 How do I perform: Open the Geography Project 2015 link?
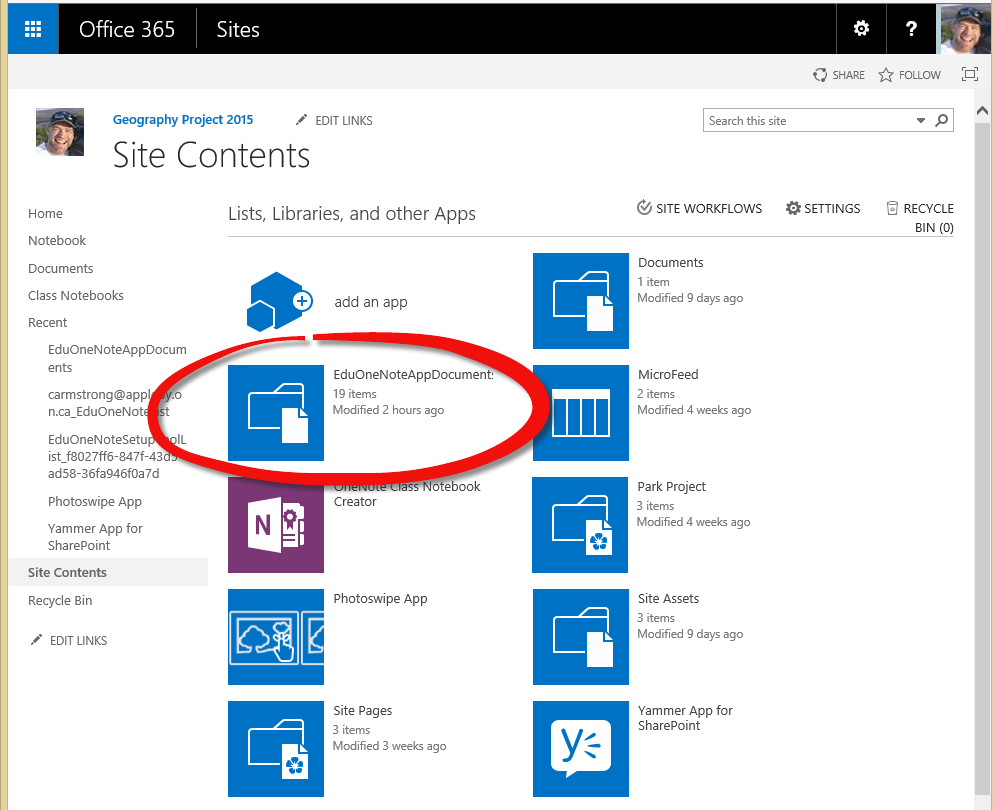click(183, 119)
